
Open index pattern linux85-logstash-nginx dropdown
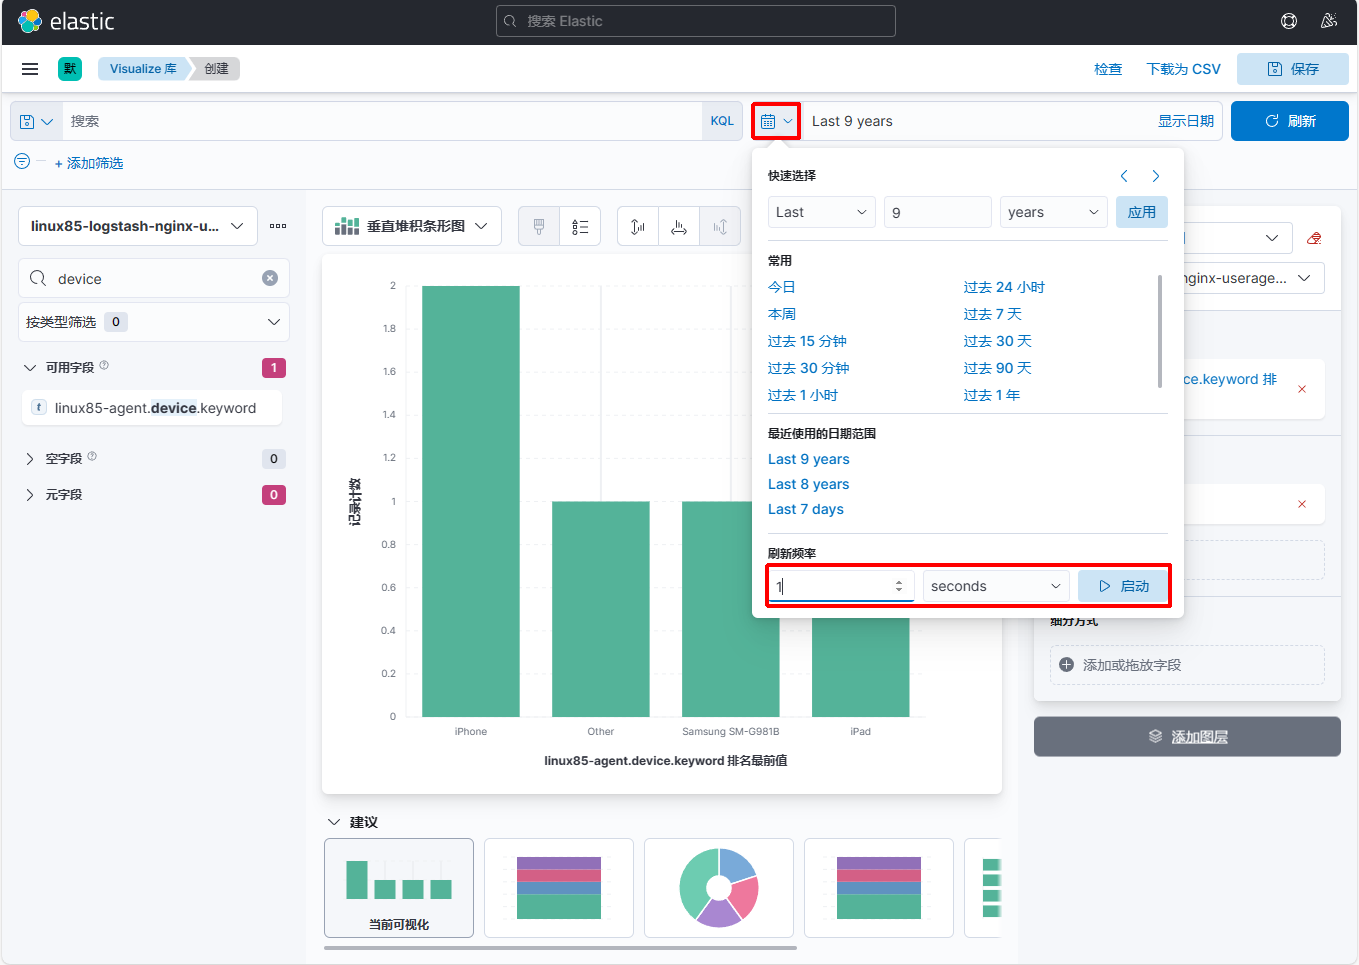(138, 226)
